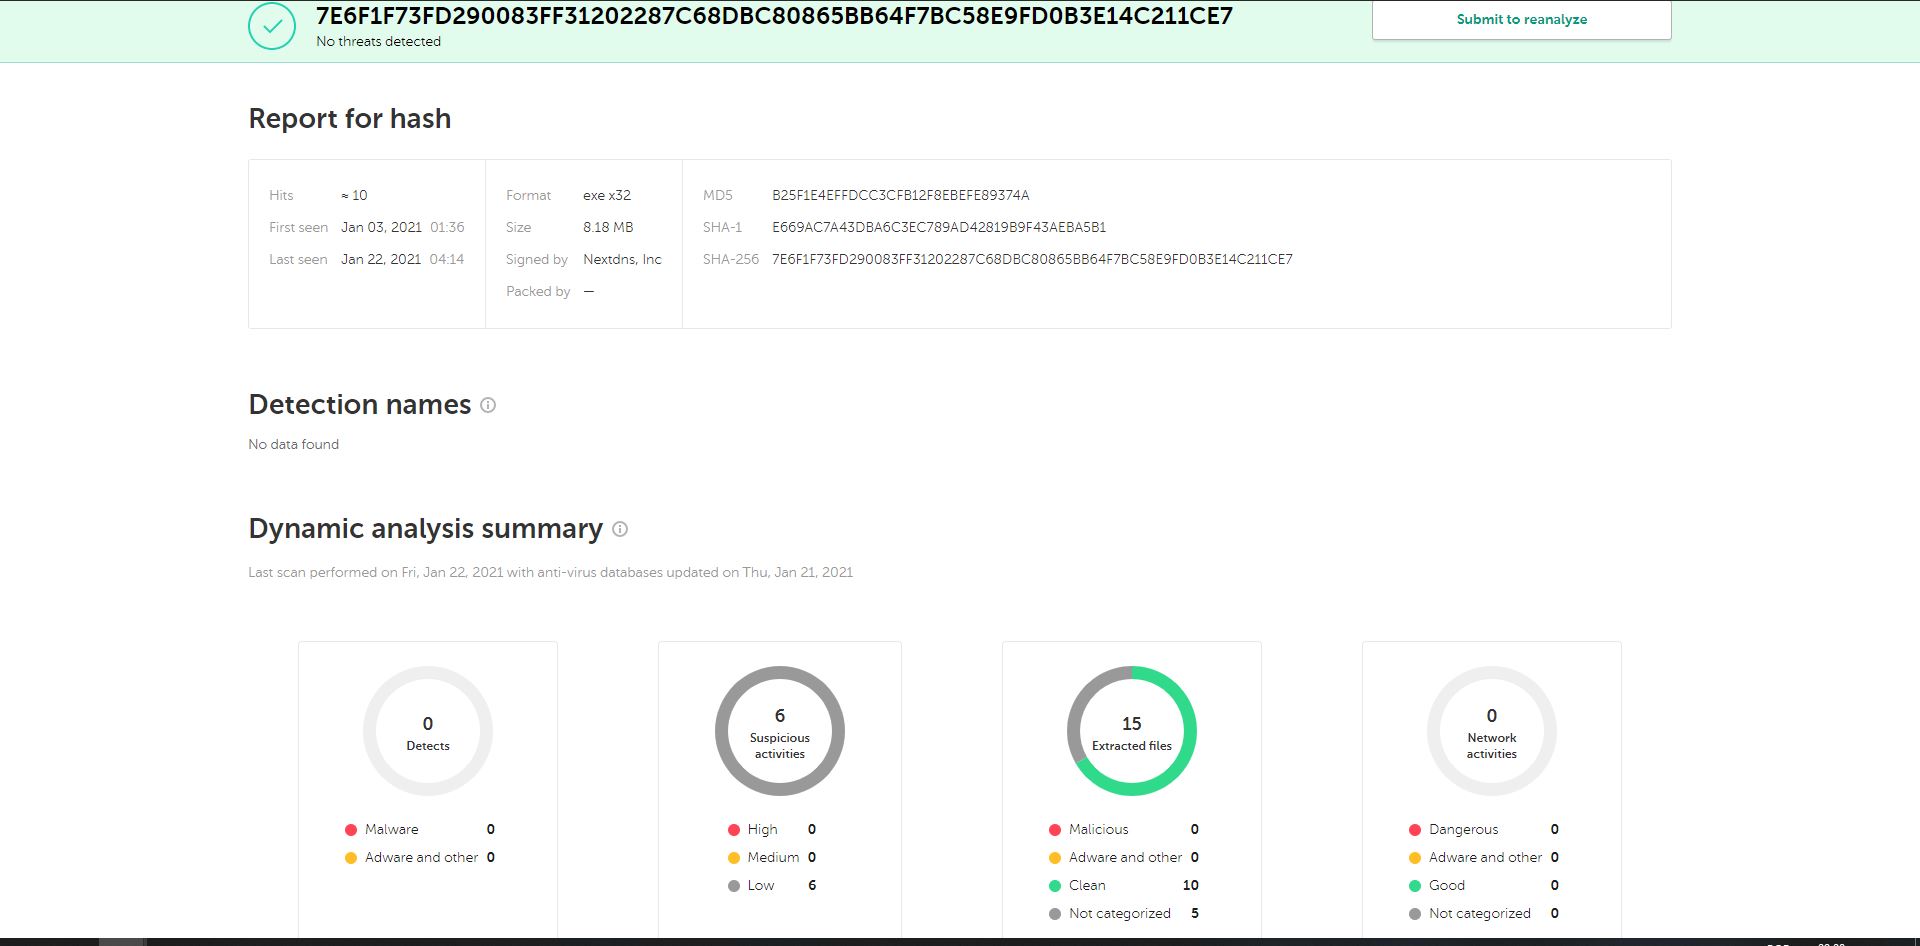Click the Nextdns, Inc signer name
Viewport: 1920px width, 946px height.
pyautogui.click(x=622, y=259)
